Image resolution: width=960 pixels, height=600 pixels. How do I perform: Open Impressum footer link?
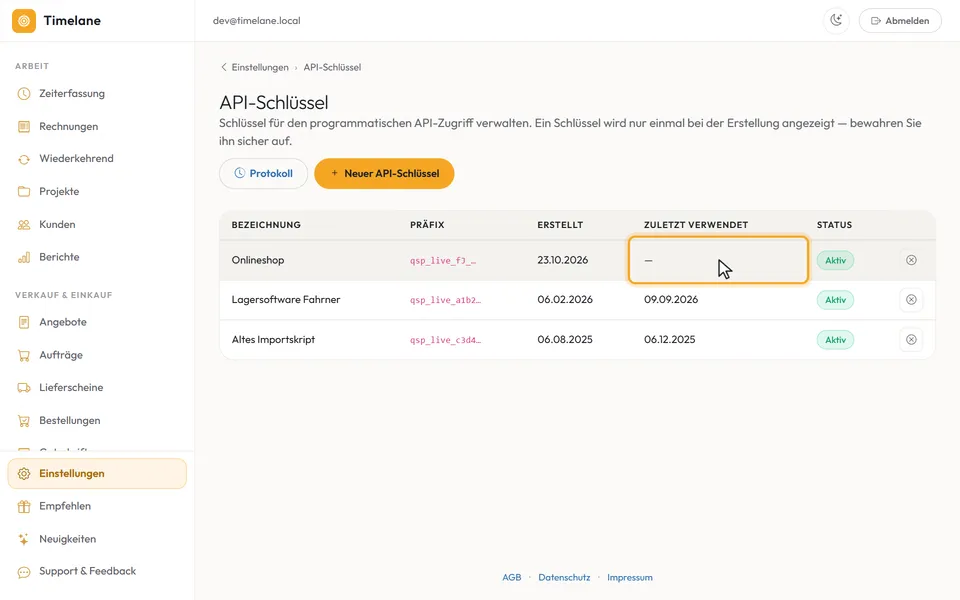630,577
